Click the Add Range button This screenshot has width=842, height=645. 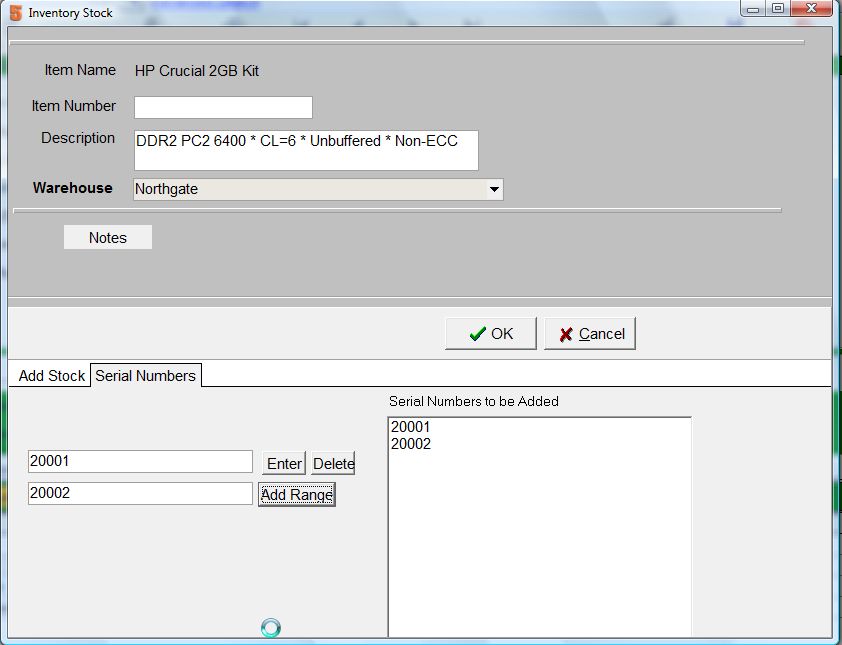point(297,495)
